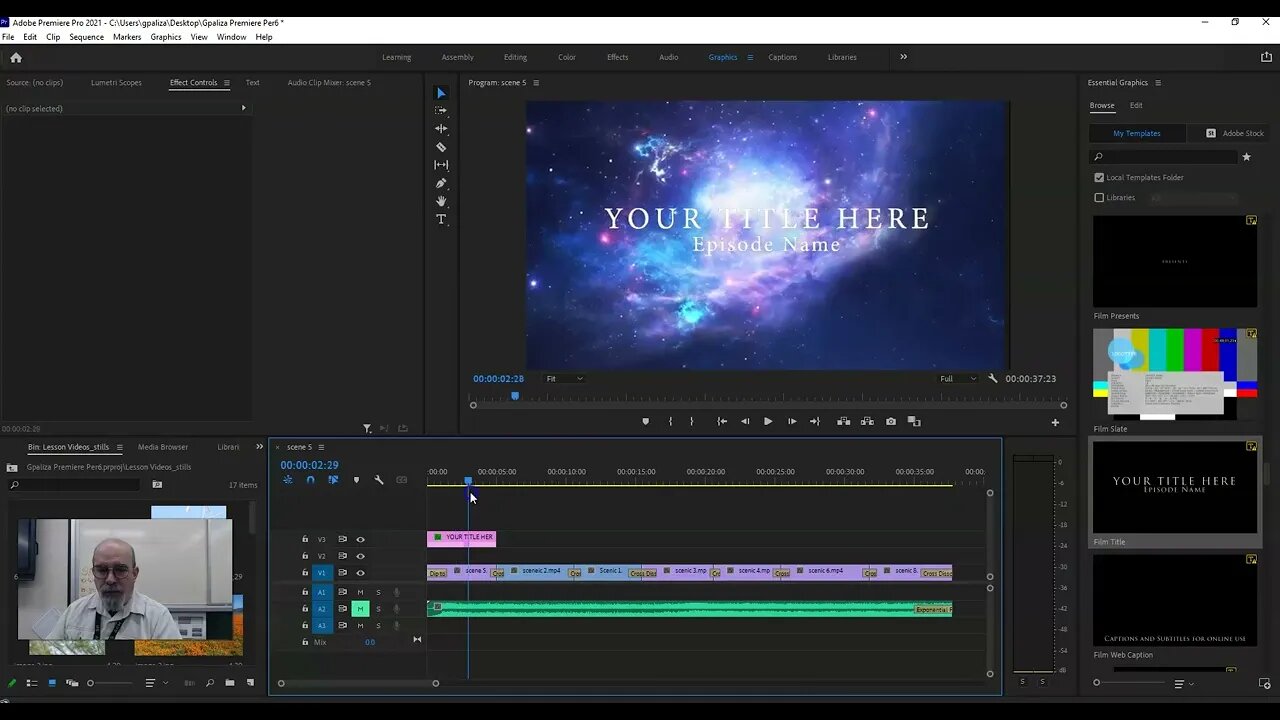
Task: Open Program monitor settings wrench
Action: (x=993, y=379)
